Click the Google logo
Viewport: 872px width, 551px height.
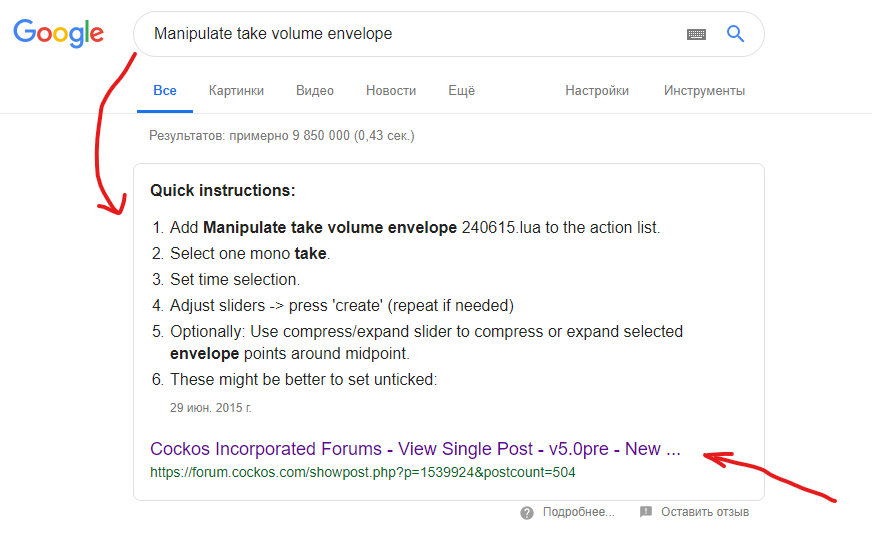point(58,33)
